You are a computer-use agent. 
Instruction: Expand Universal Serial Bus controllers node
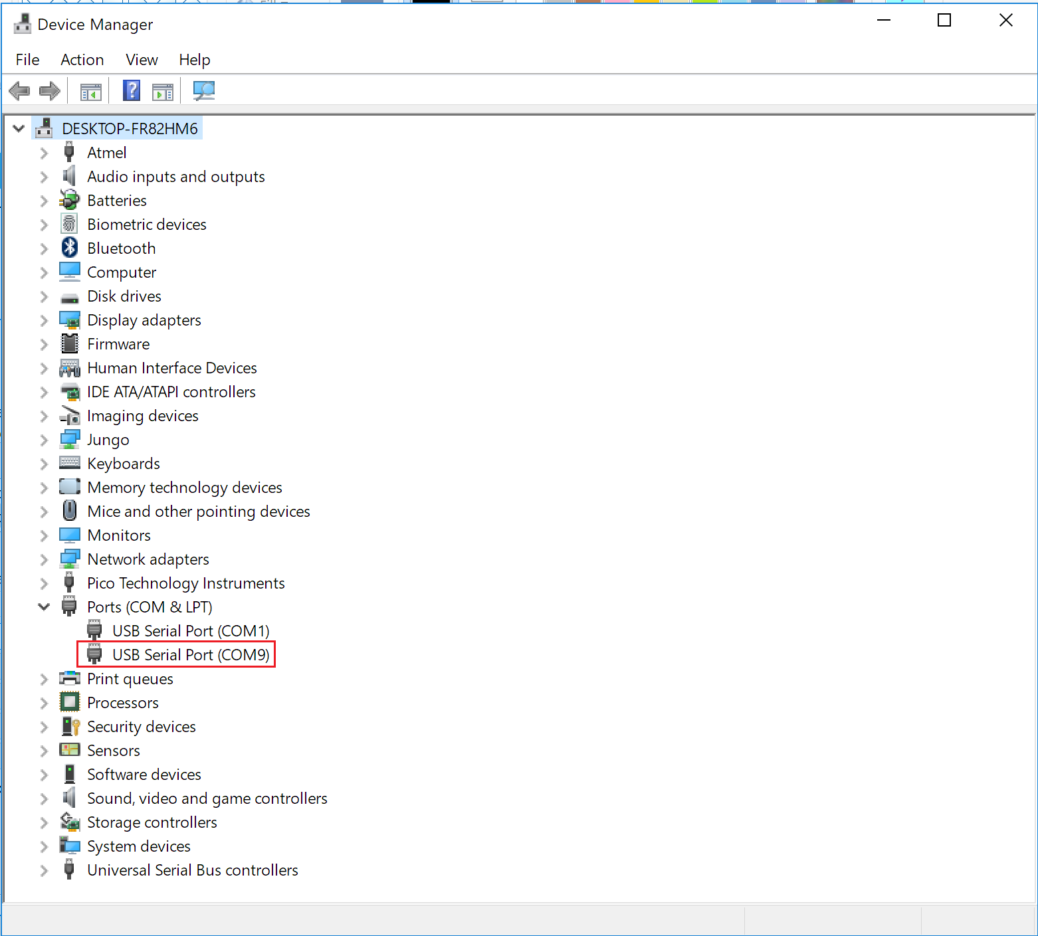pos(44,870)
